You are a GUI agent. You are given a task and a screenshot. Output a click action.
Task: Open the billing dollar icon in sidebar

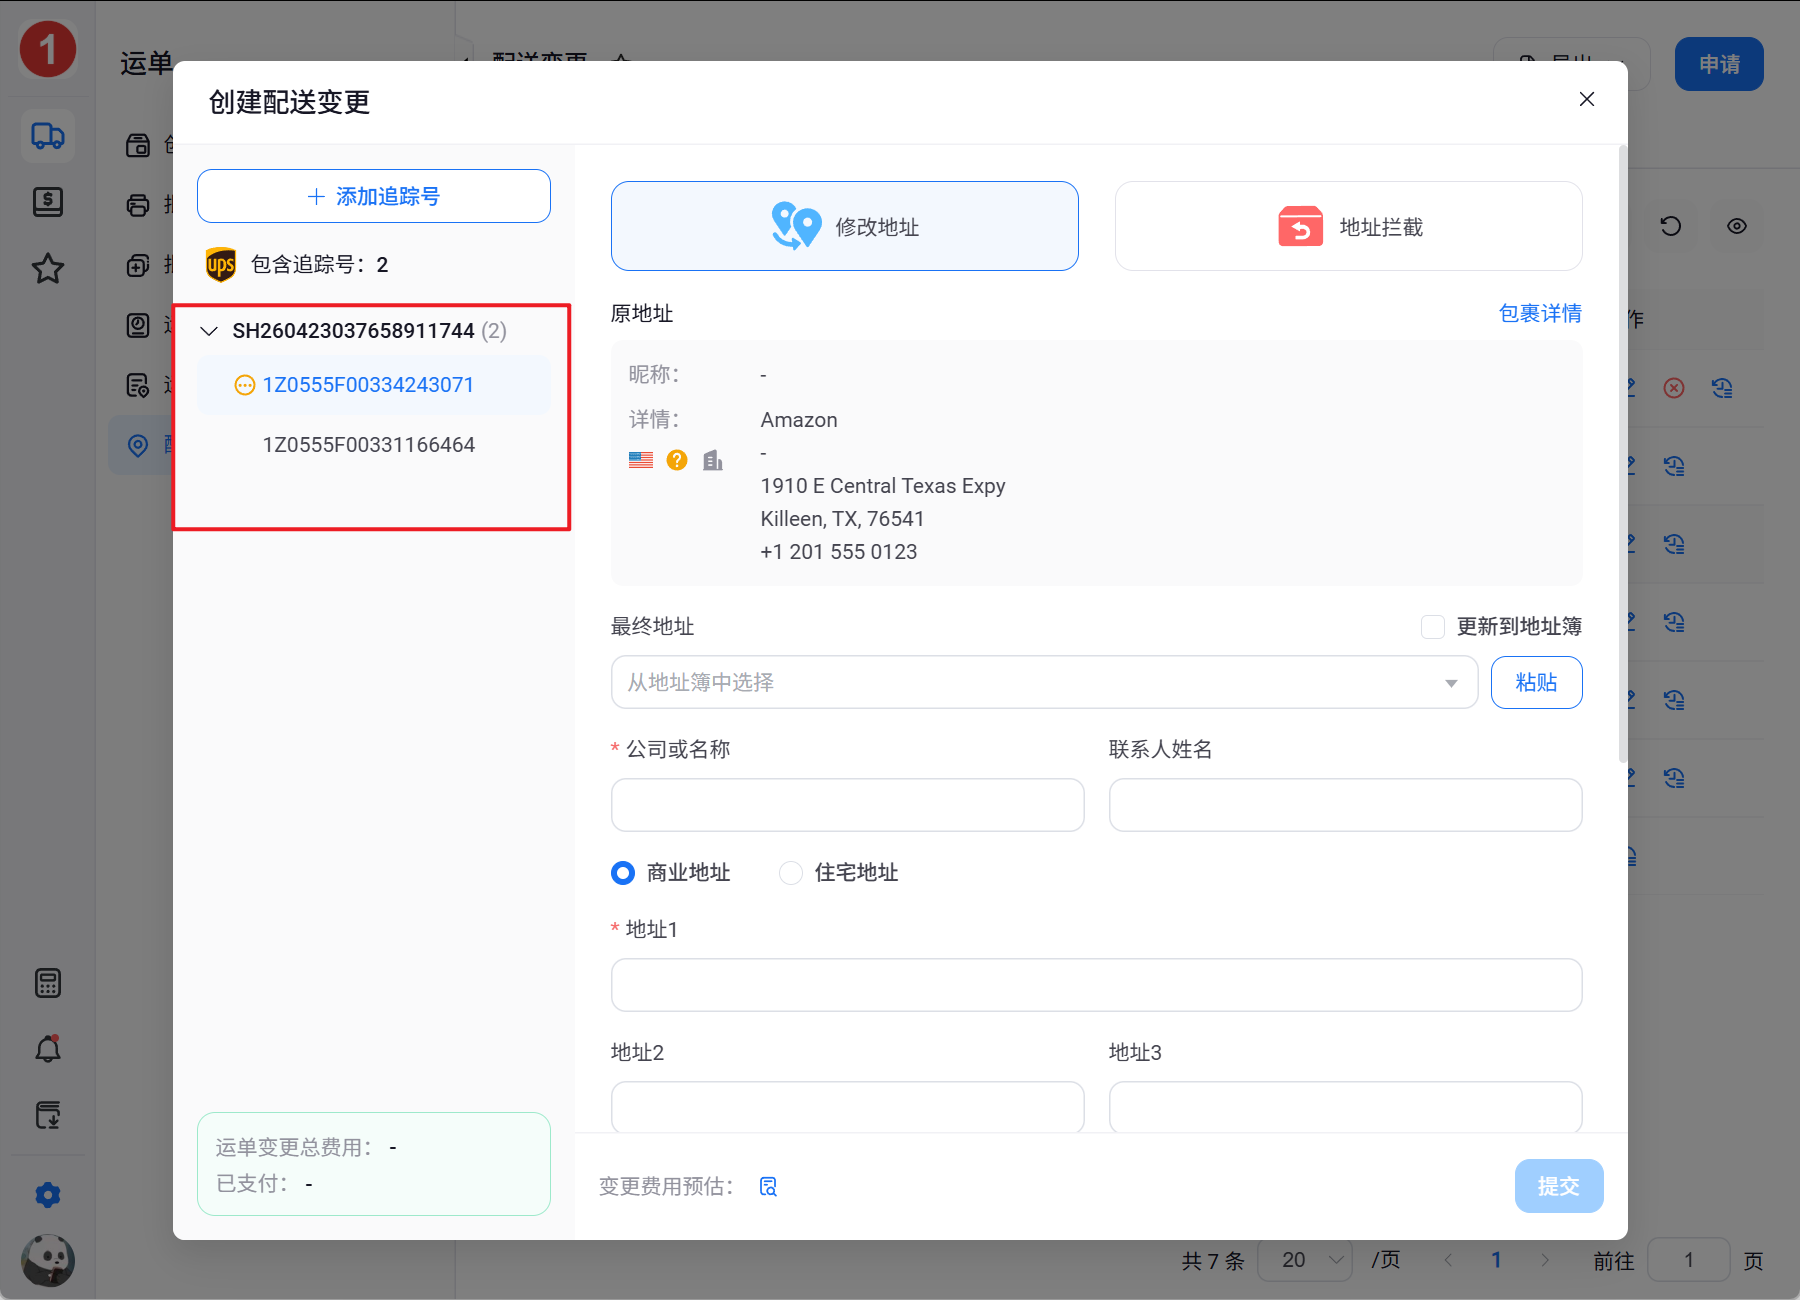click(48, 202)
